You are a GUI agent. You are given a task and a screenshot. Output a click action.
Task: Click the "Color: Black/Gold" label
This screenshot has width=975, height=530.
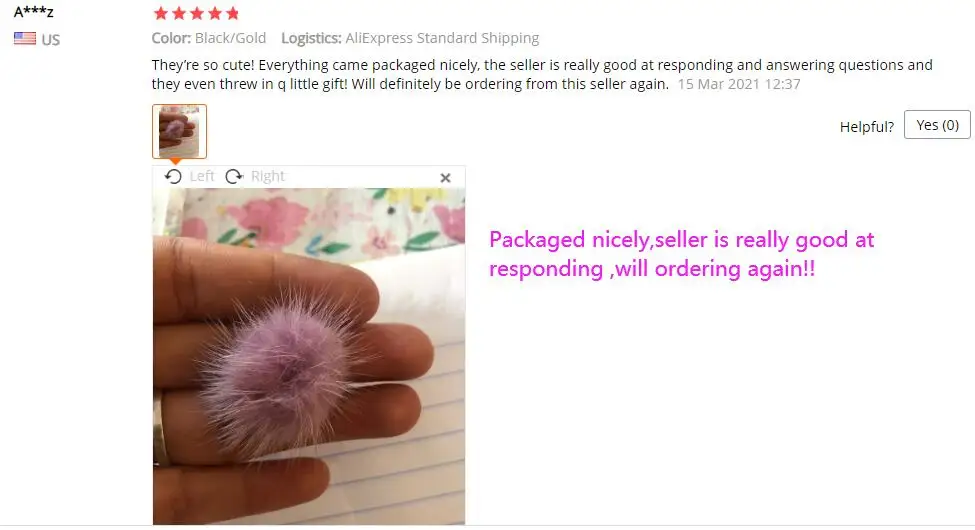pos(209,38)
